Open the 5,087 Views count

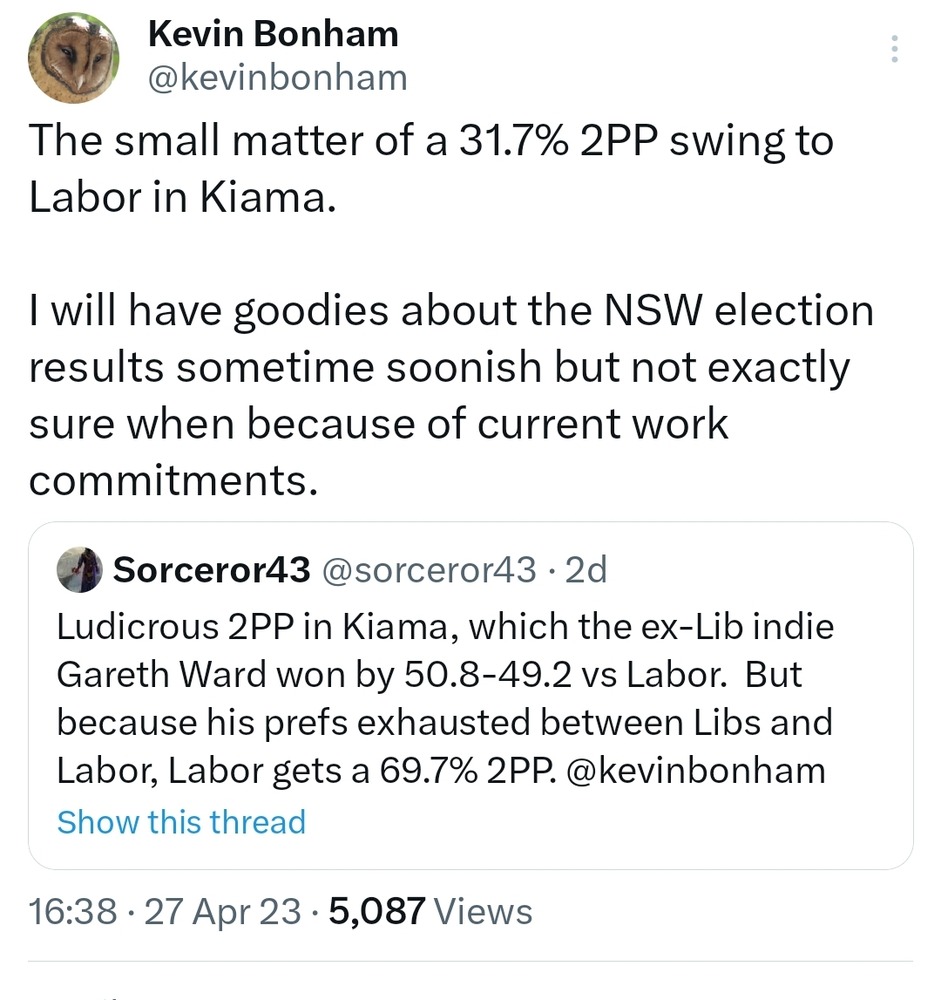[x=428, y=911]
